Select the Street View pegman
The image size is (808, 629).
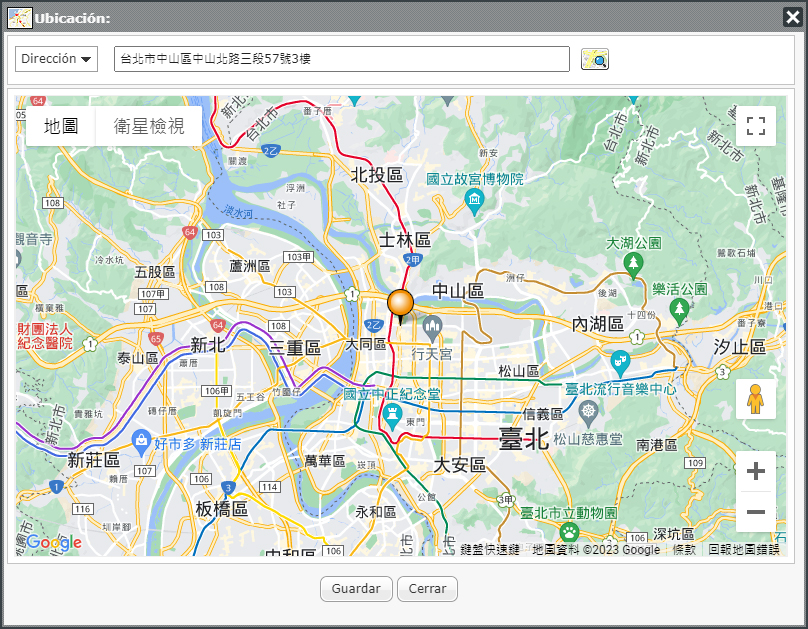[756, 399]
